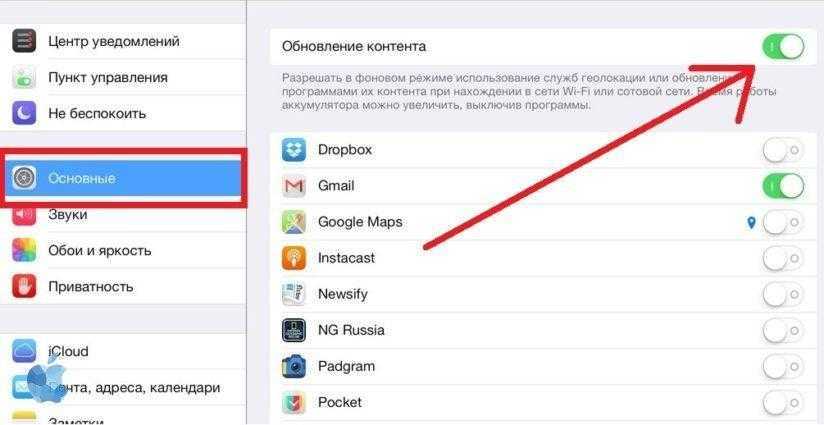Open the Приватность section
824x425 pixels.
(x=123, y=286)
